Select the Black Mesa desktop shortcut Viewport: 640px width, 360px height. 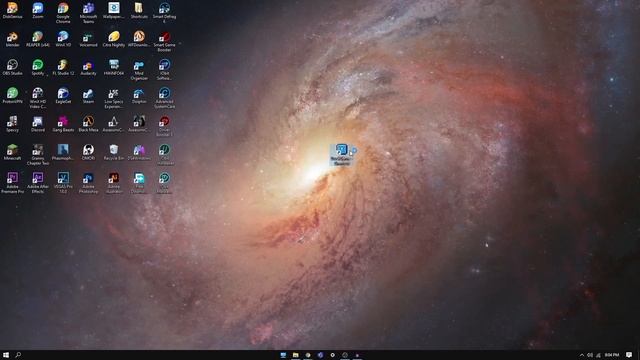click(x=88, y=124)
